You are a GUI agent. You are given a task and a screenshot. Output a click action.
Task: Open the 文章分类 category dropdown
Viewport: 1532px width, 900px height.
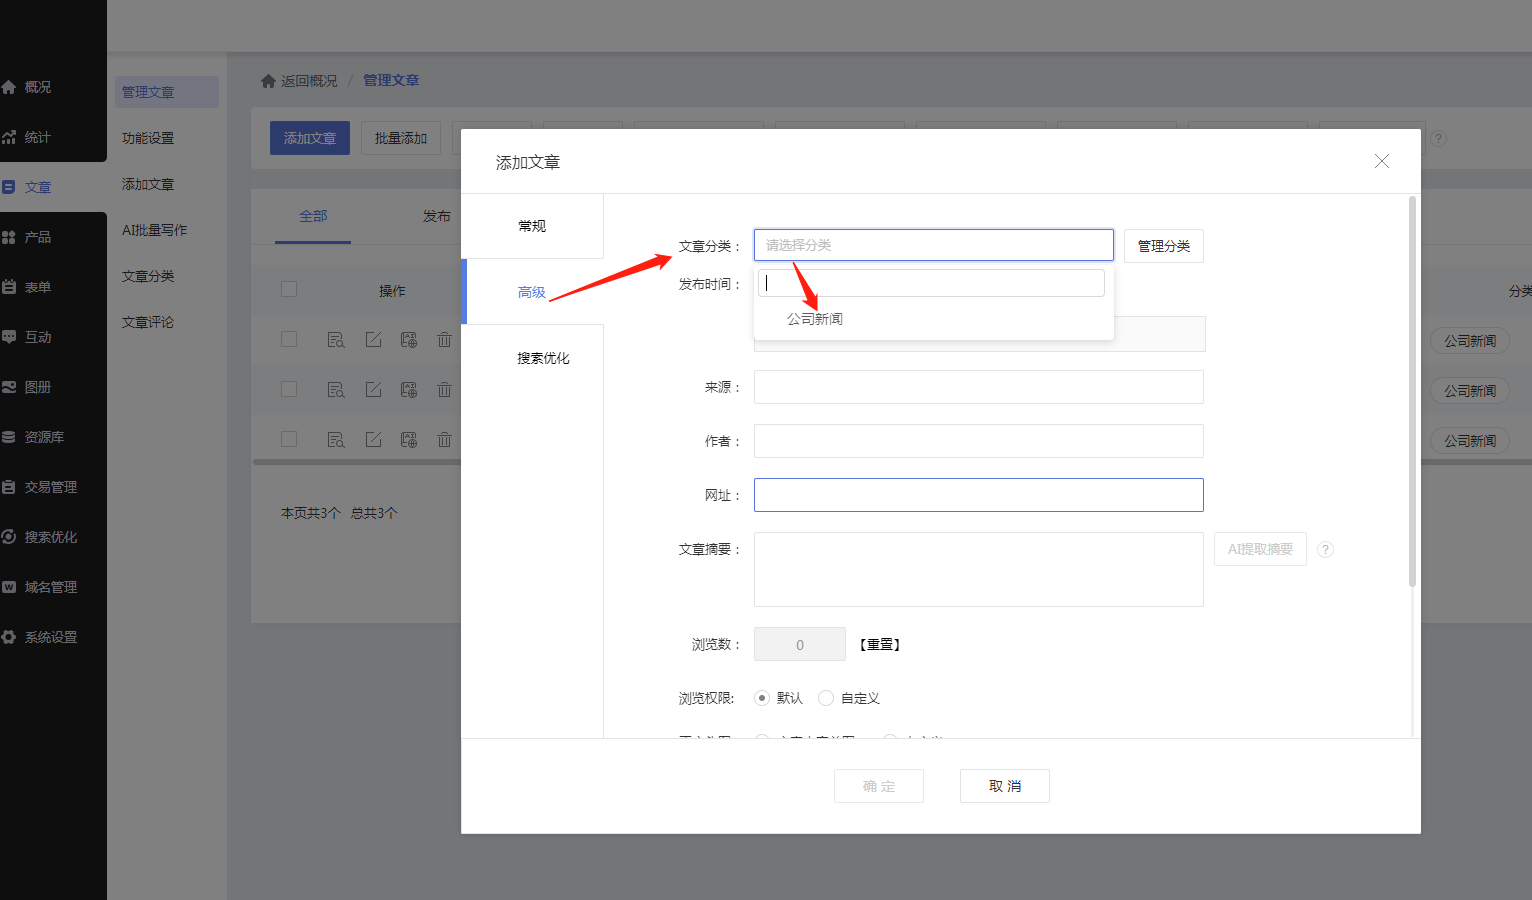point(933,245)
